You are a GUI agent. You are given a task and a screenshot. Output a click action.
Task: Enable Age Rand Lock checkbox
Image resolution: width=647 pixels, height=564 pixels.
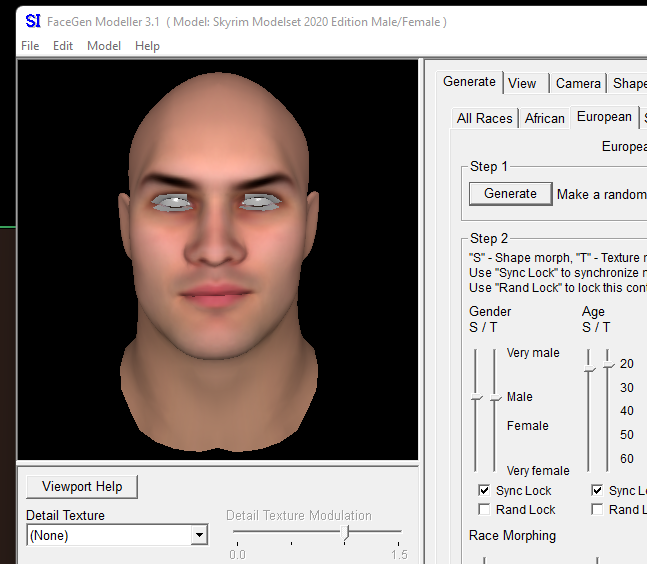(x=597, y=509)
